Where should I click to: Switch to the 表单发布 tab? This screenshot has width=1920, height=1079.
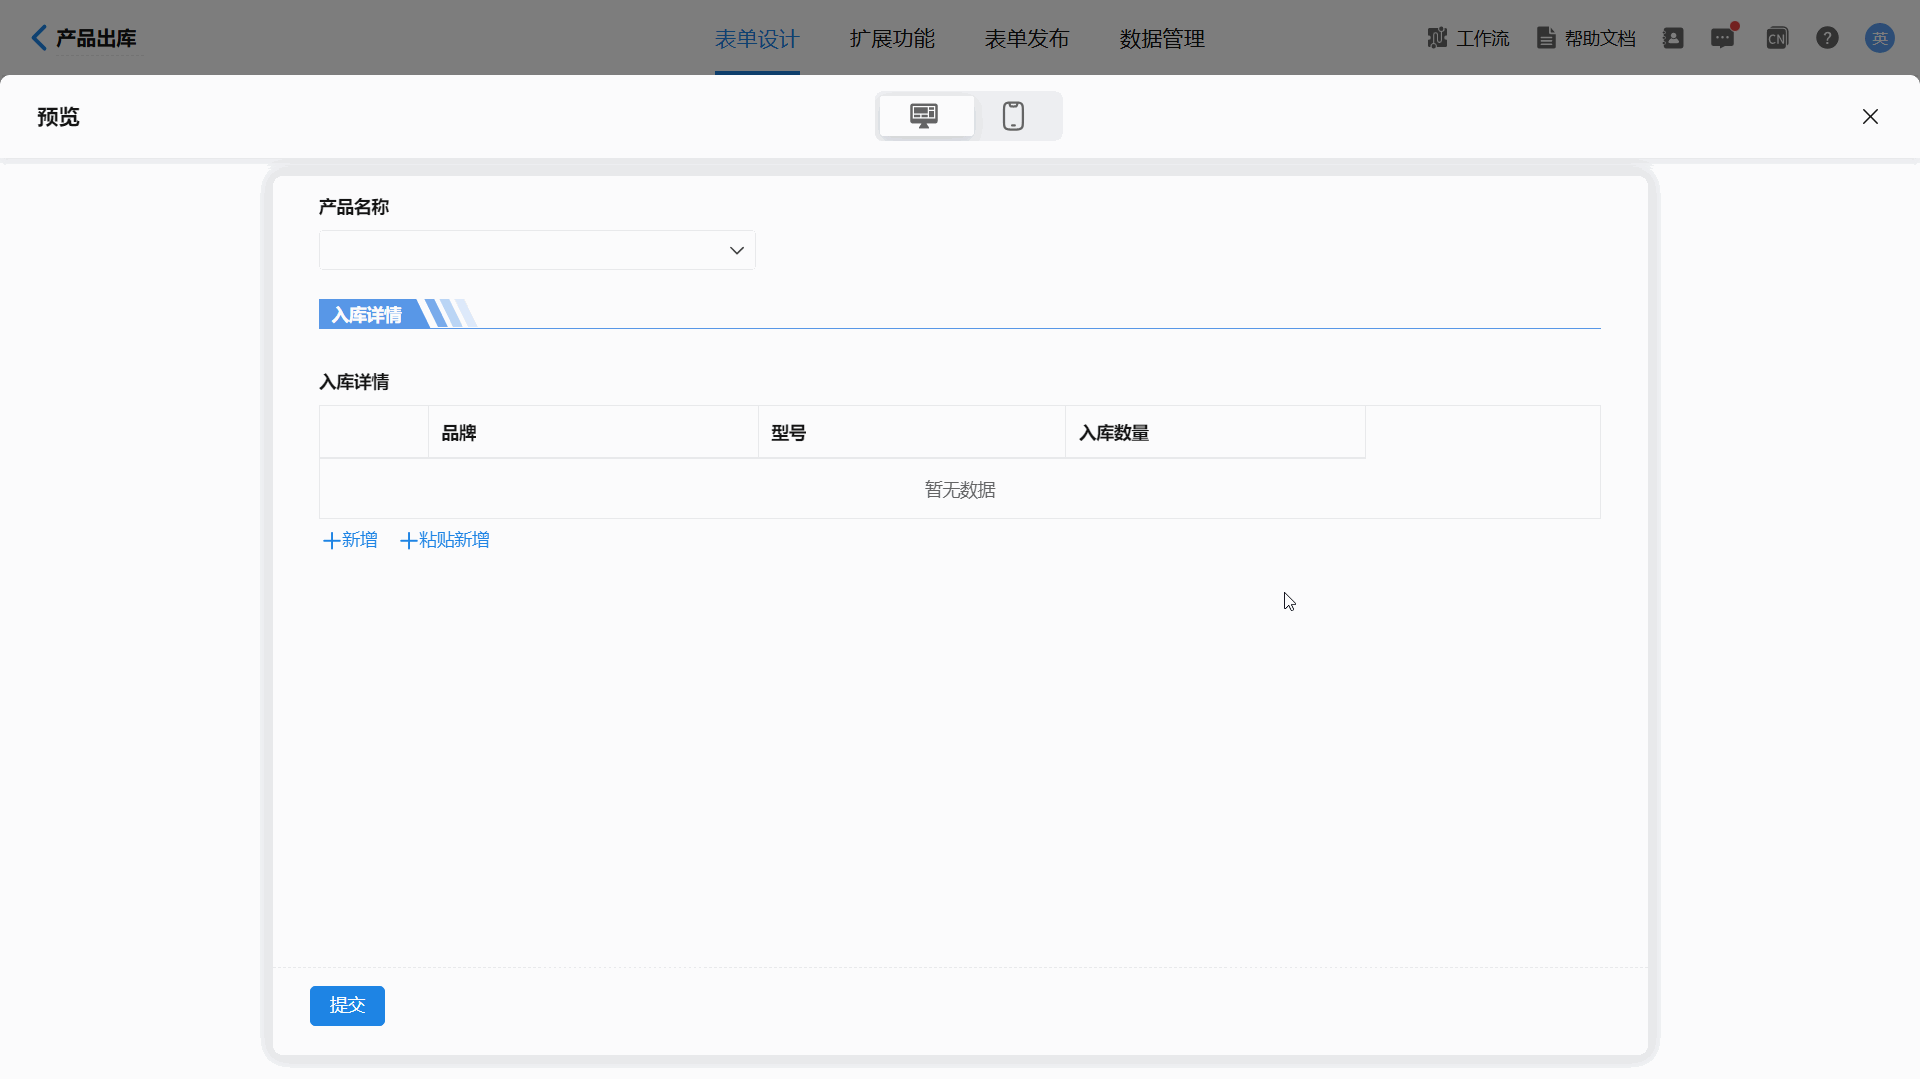(x=1027, y=39)
